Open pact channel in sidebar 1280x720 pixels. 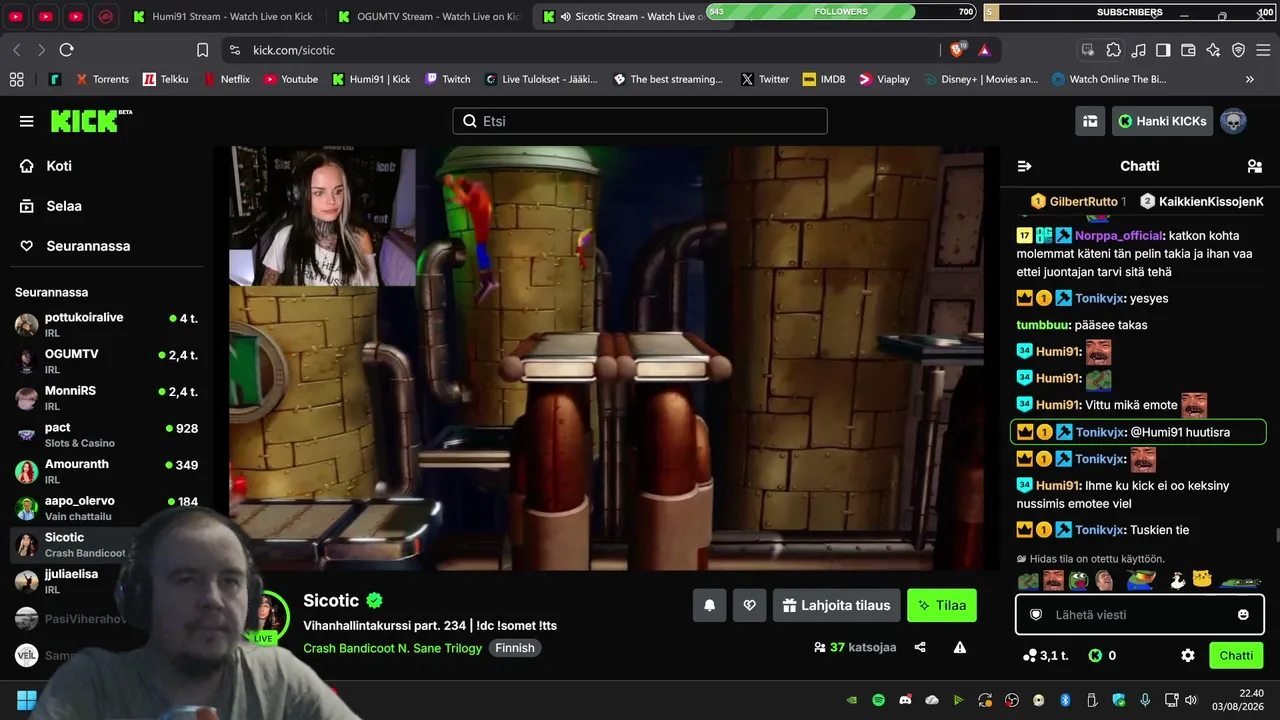[x=107, y=434]
